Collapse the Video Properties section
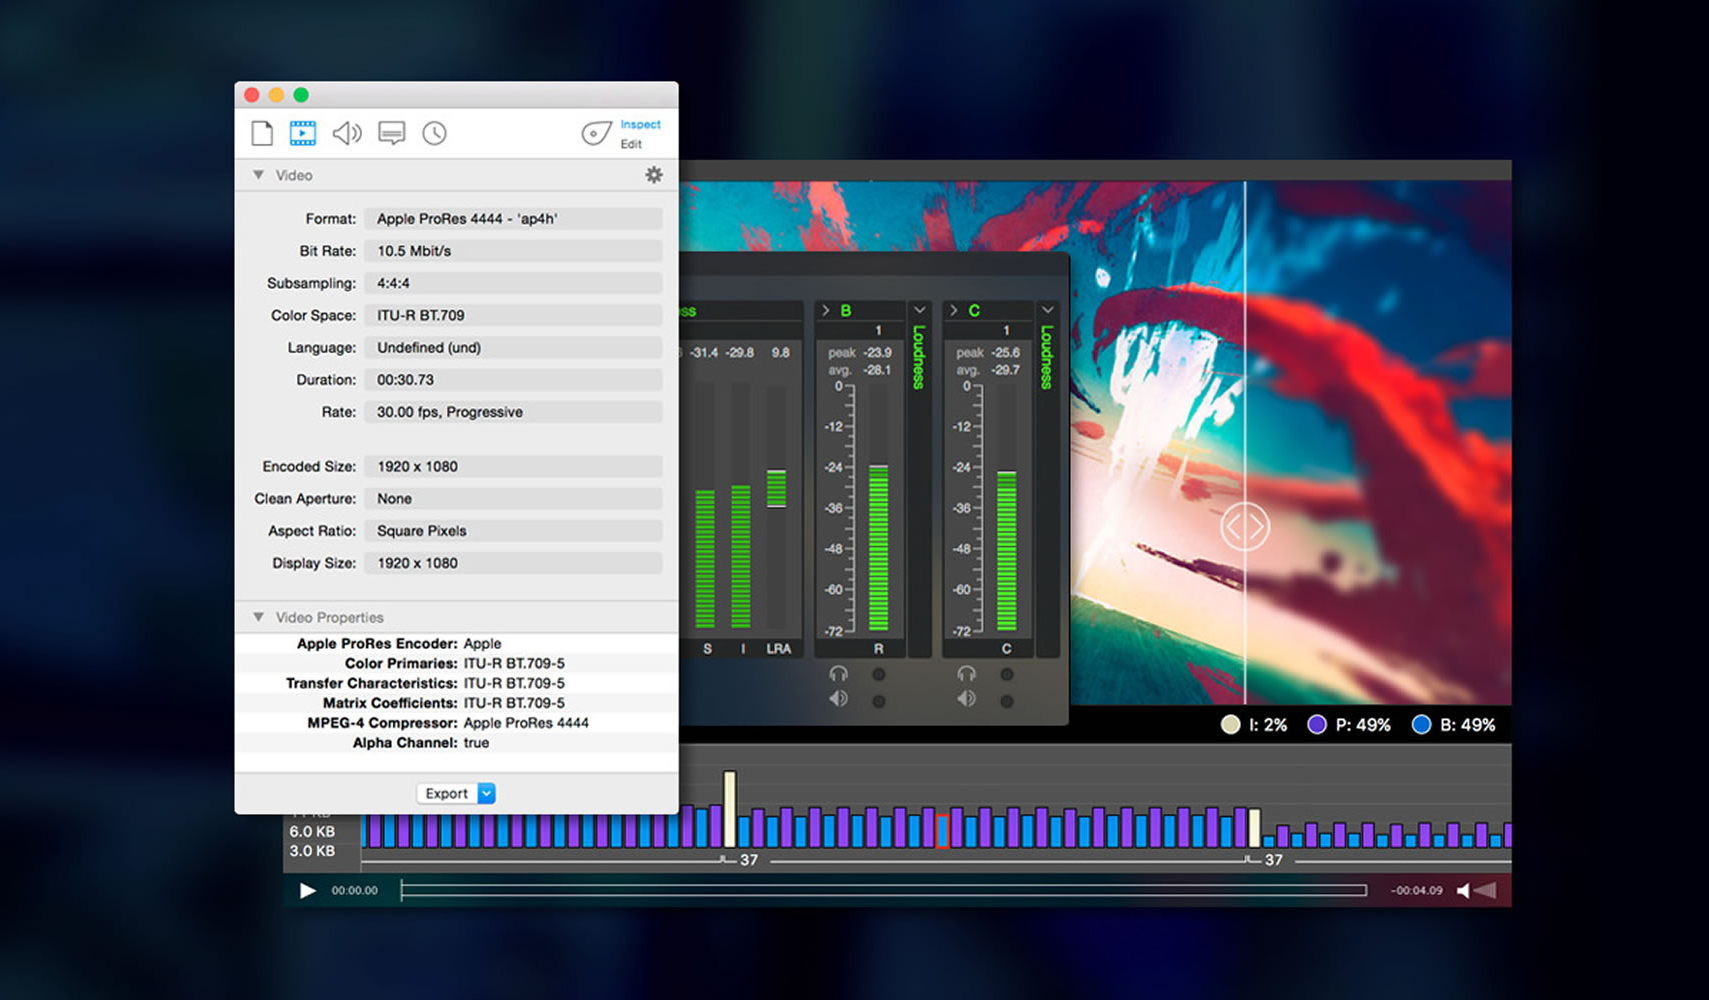Image resolution: width=1709 pixels, height=1000 pixels. point(259,617)
